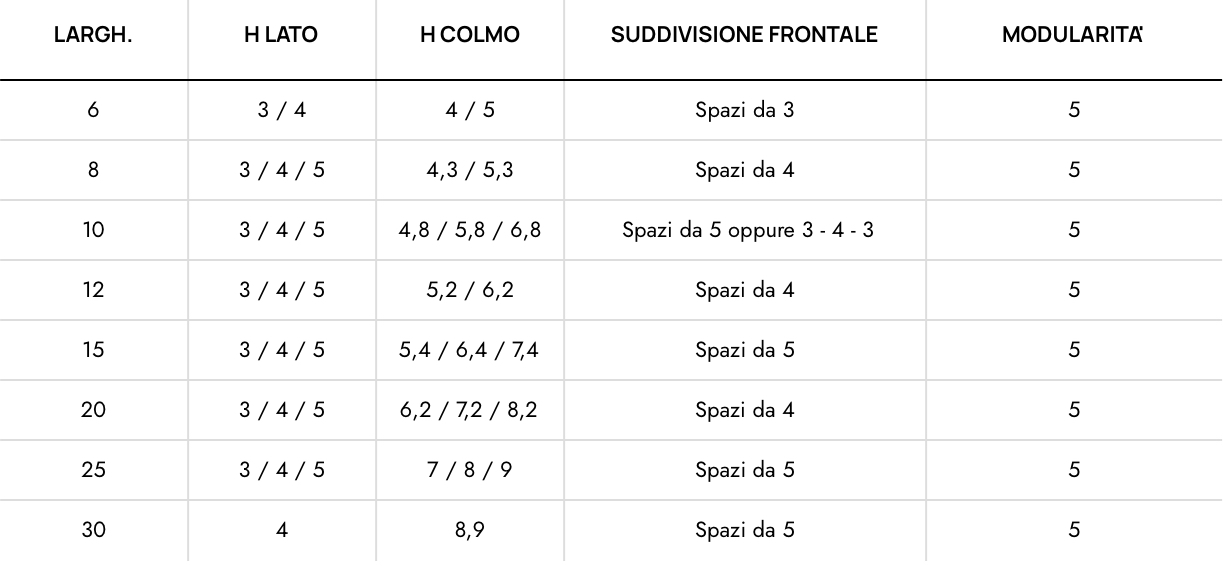The image size is (1224, 566).
Task: Click the '4,8 / 5,8 / 6,8' cell
Action: tap(469, 230)
